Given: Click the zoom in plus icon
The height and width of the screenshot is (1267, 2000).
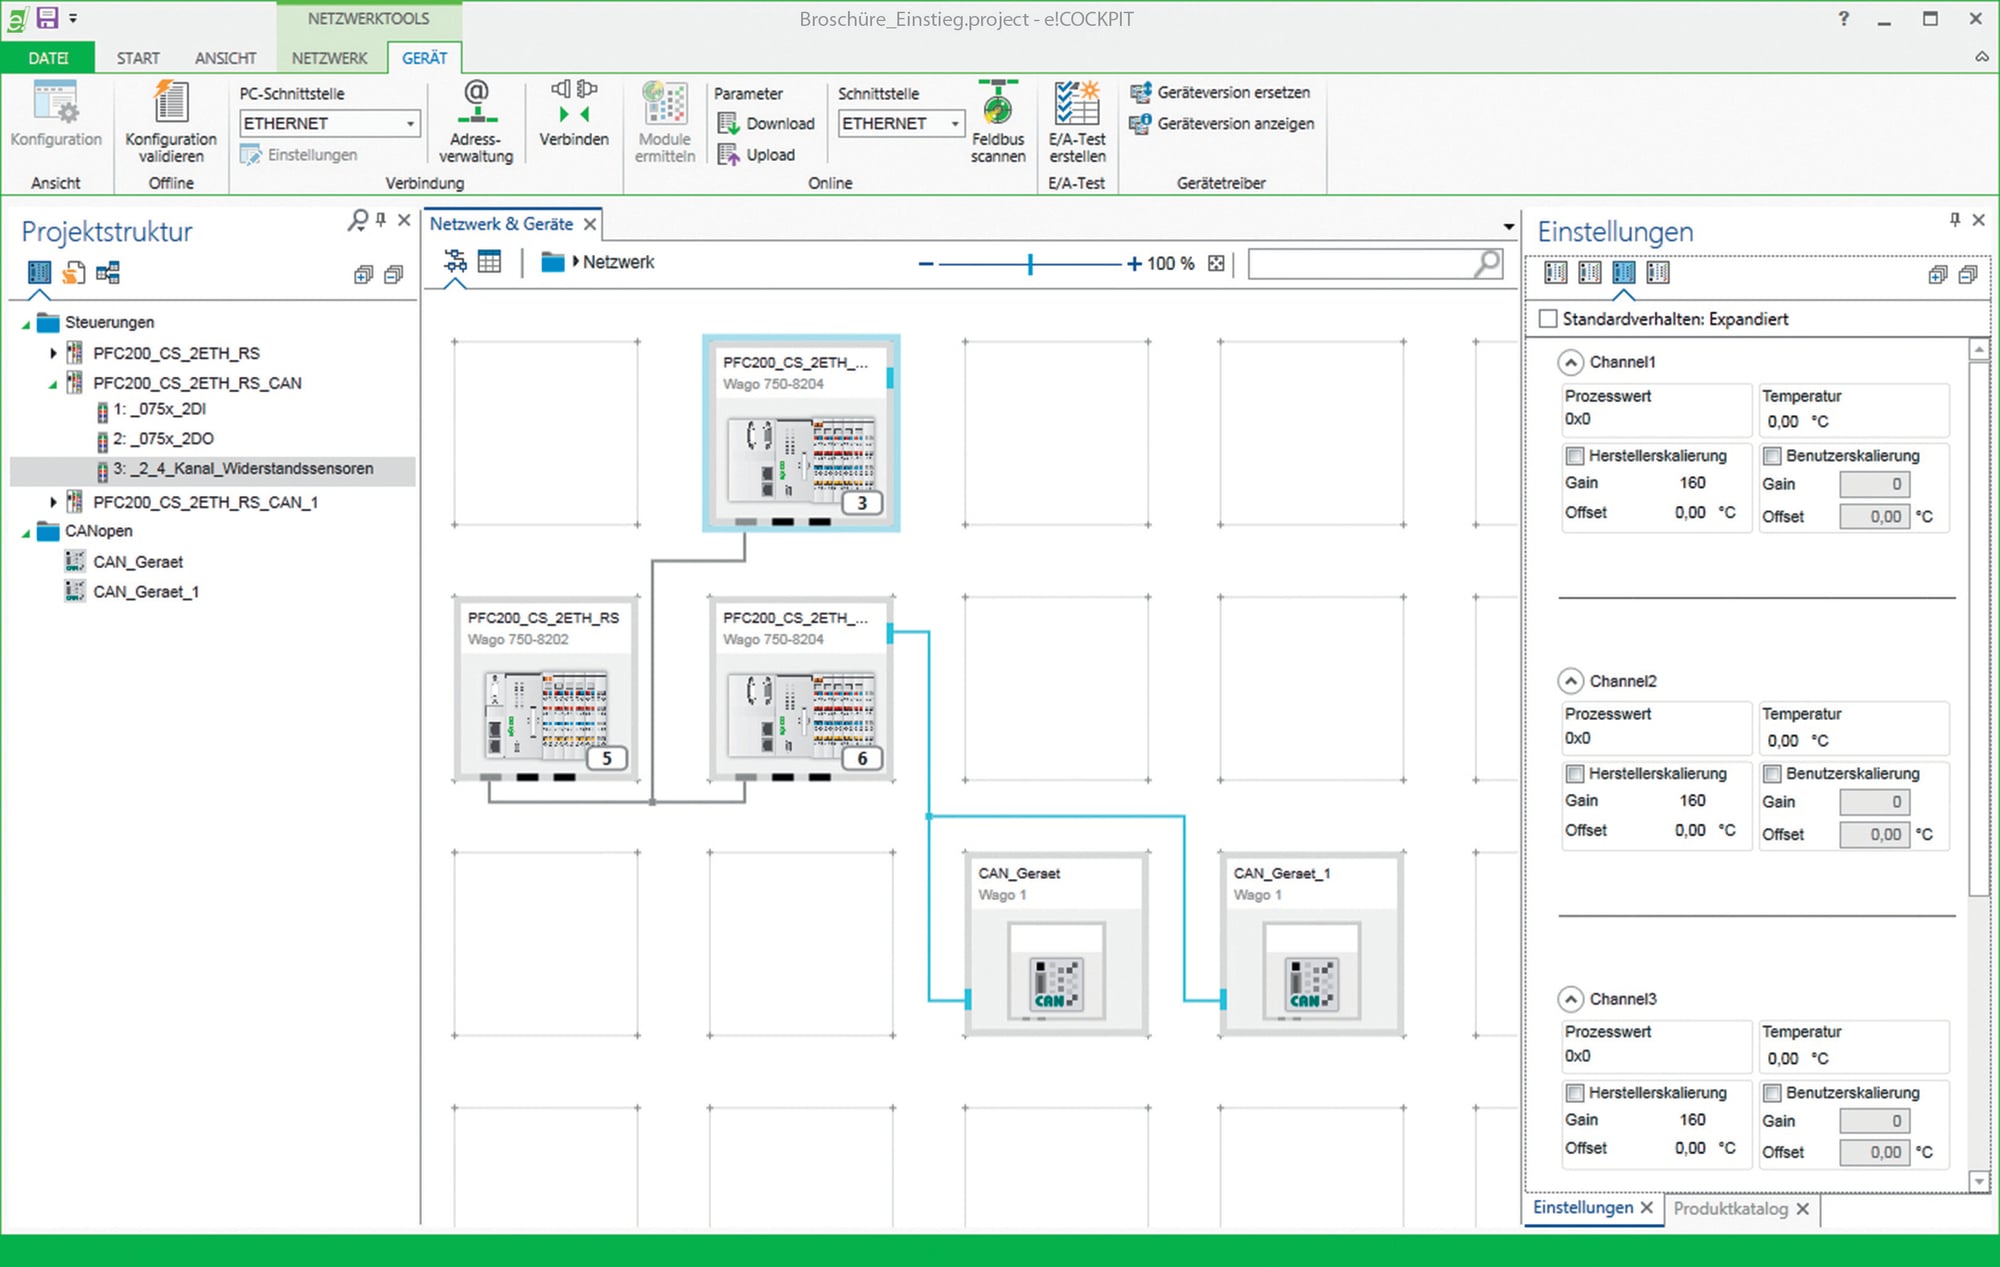Looking at the screenshot, I should click(x=1134, y=263).
